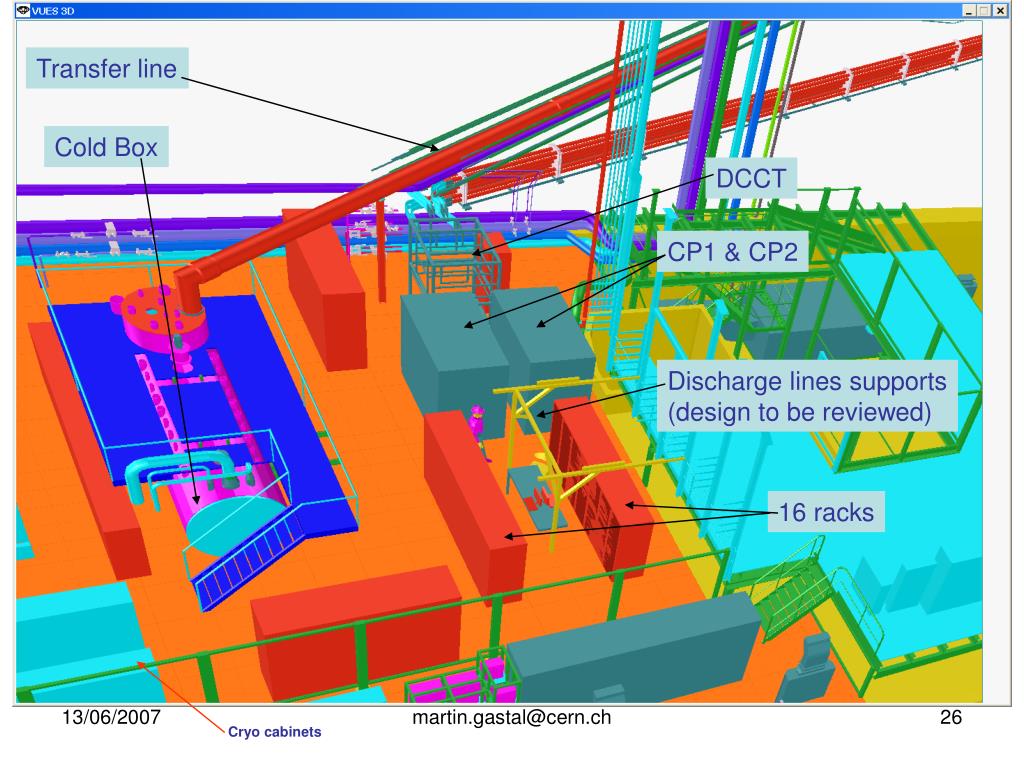
Task: Click the "DCCT" label
Action: coord(751,178)
